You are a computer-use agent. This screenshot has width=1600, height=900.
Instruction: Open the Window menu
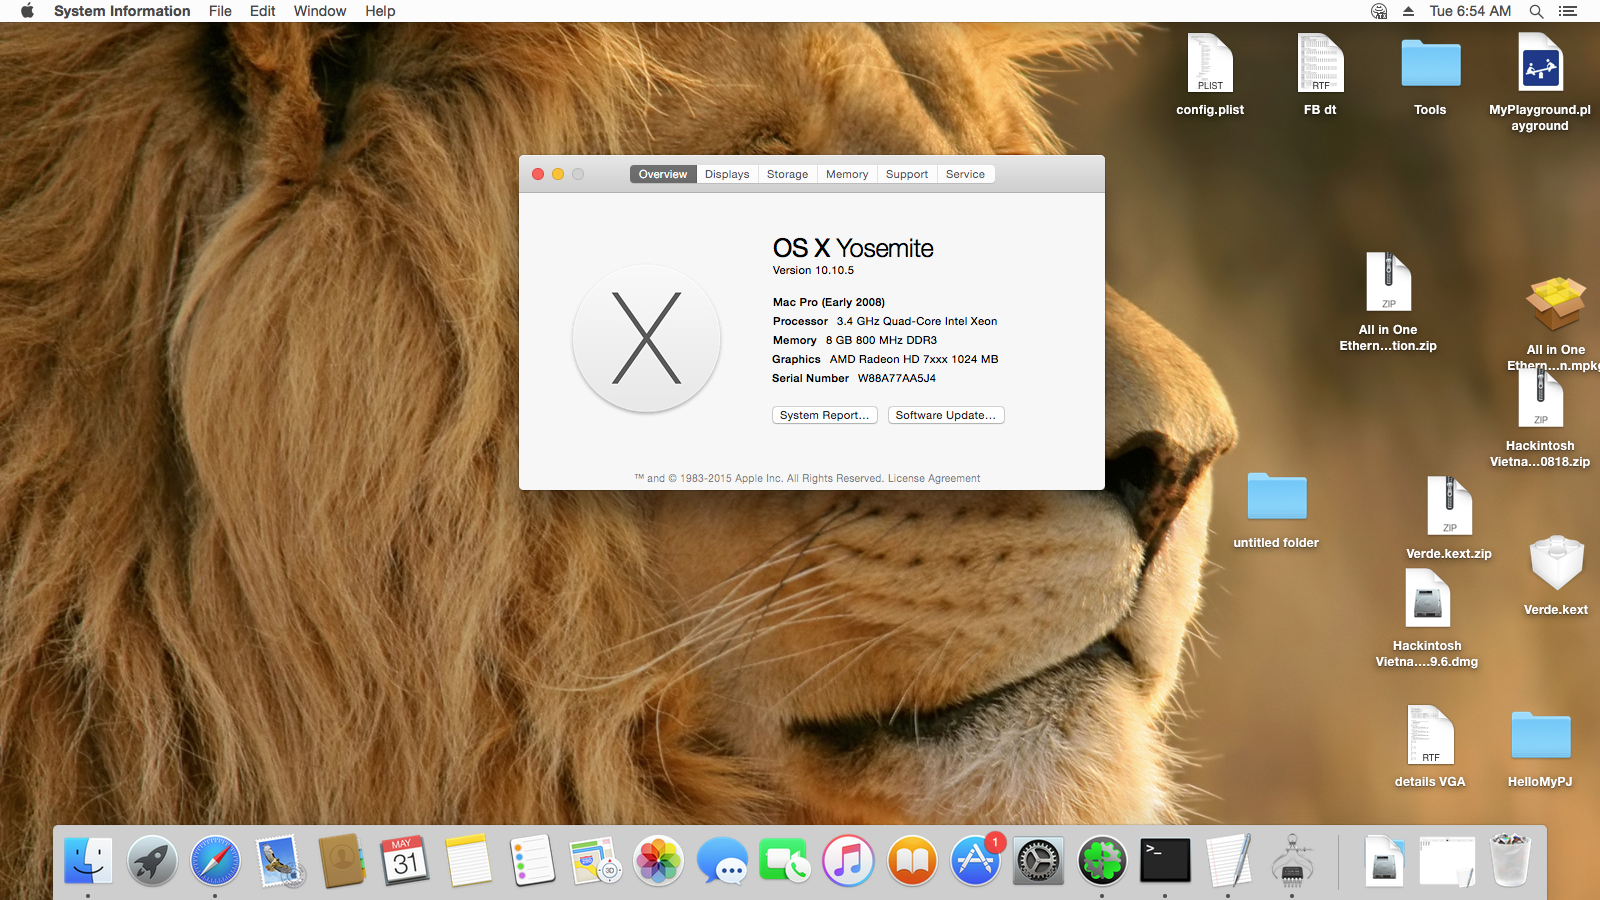(320, 11)
